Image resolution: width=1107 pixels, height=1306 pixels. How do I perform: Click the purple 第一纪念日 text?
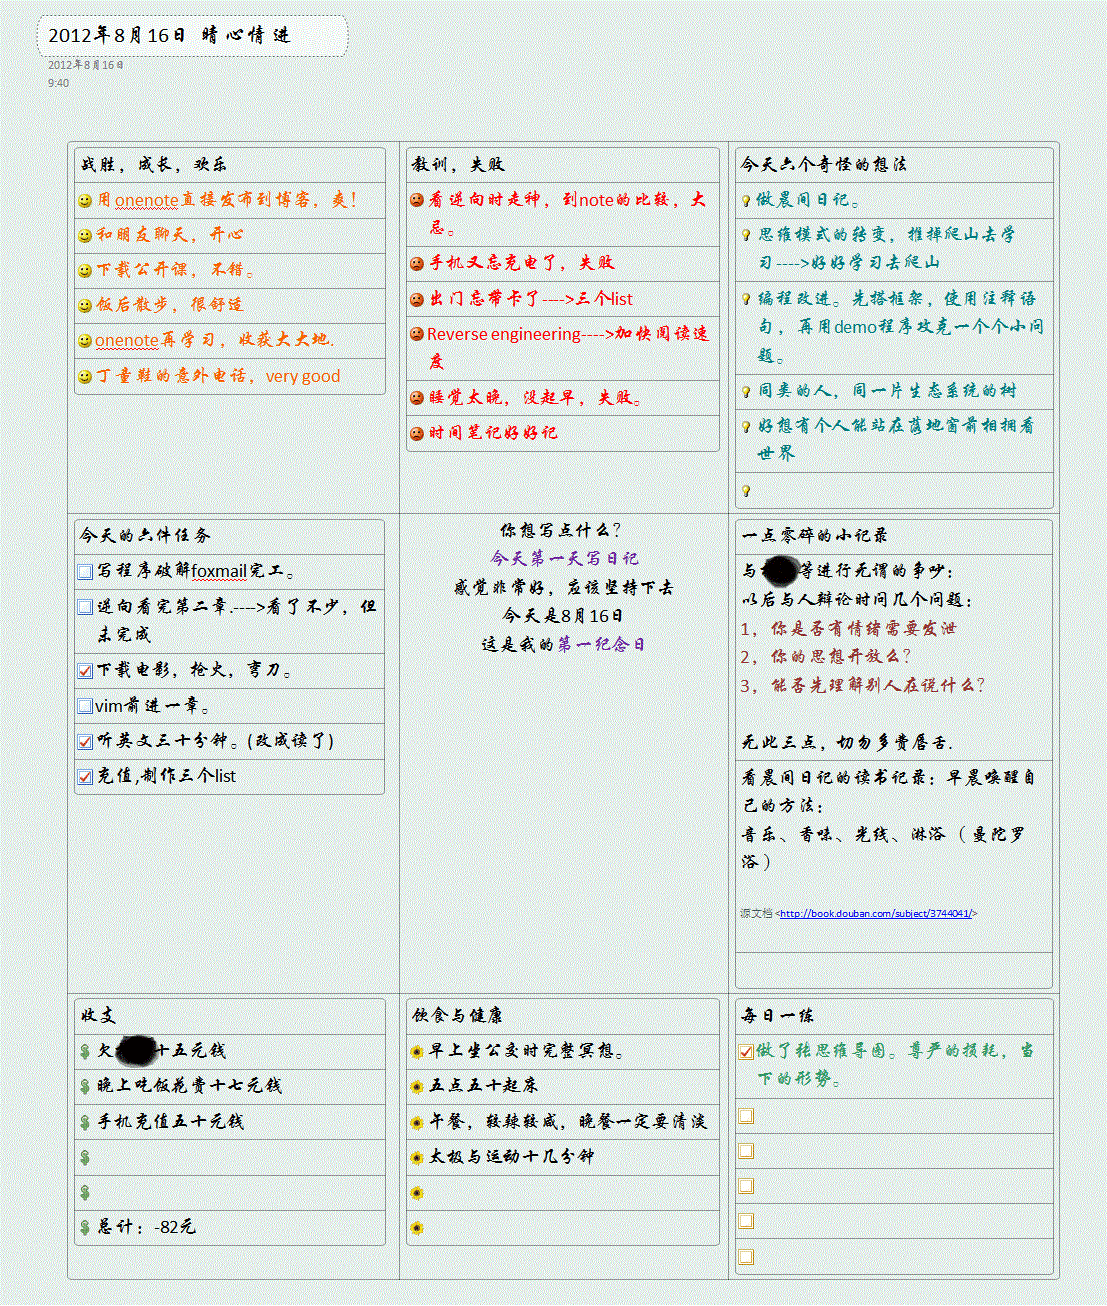click(601, 645)
